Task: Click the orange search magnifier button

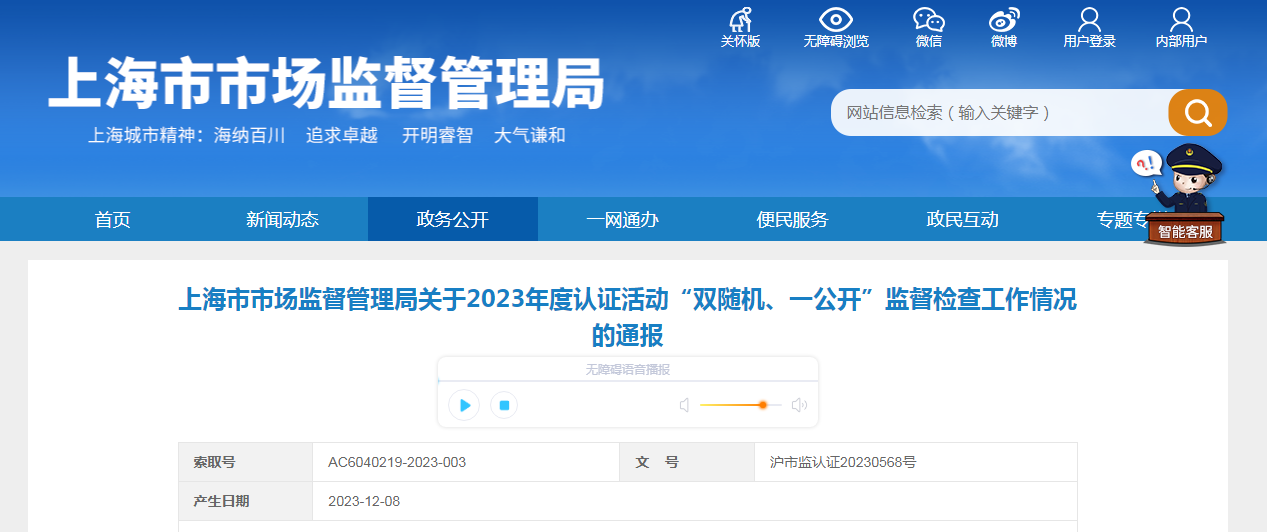Action: tap(1197, 112)
